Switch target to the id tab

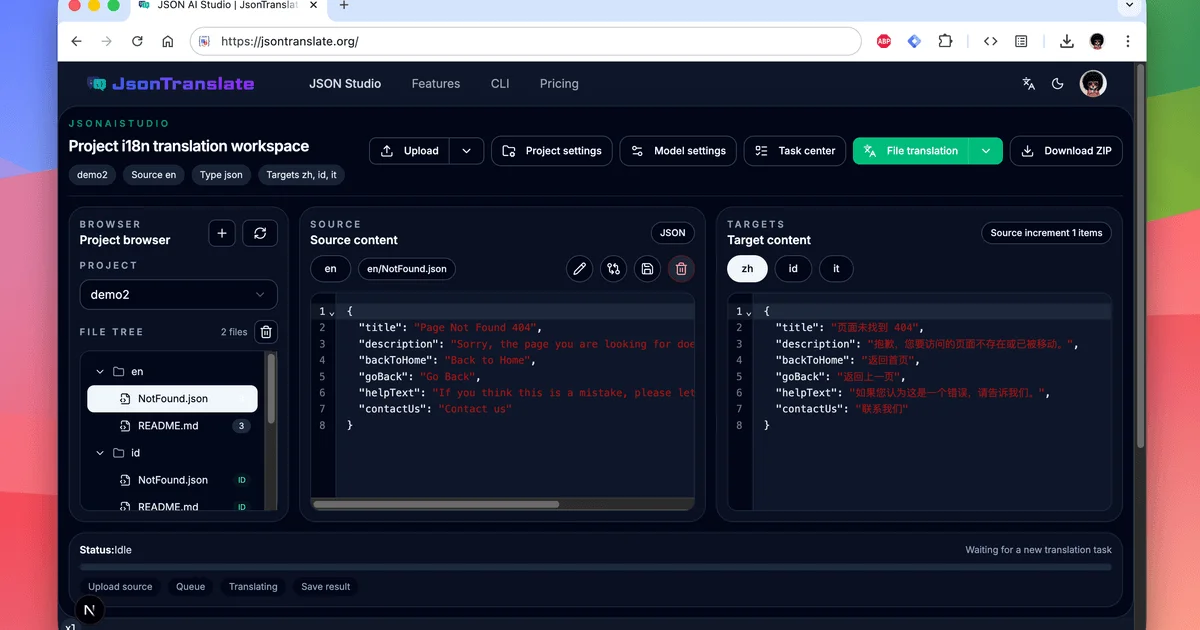click(793, 269)
